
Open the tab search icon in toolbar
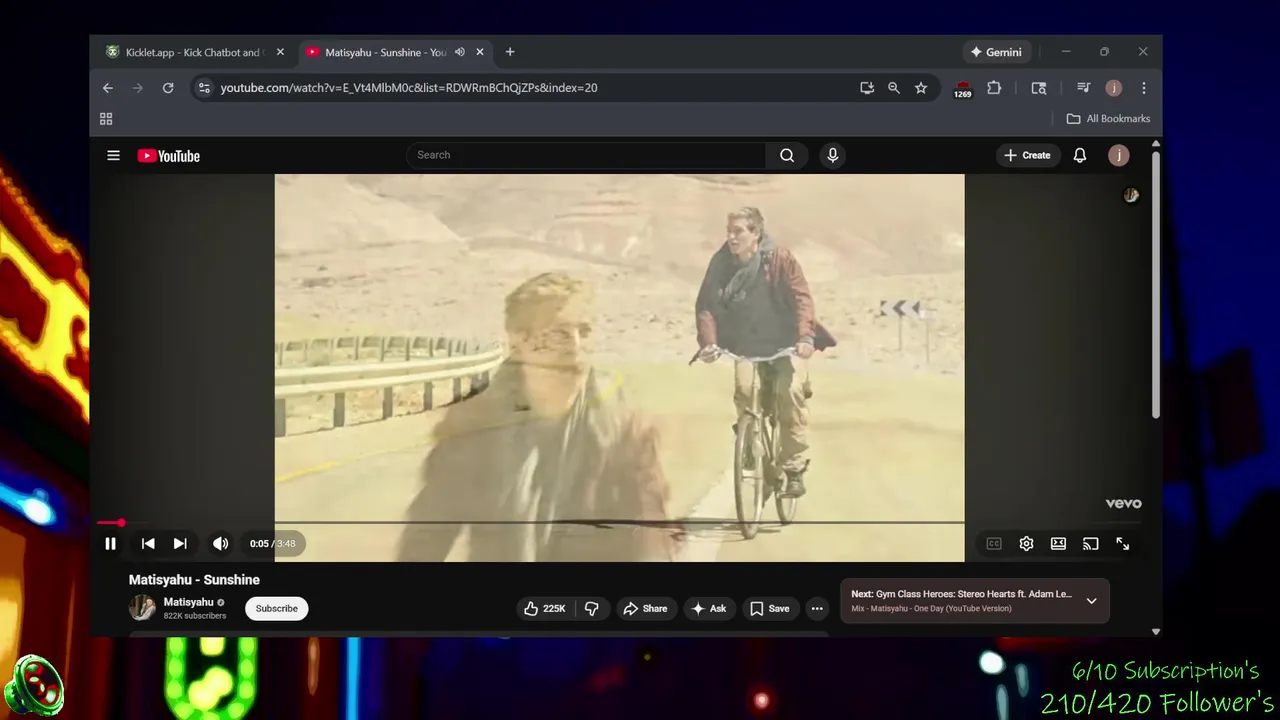[x=1039, y=88]
